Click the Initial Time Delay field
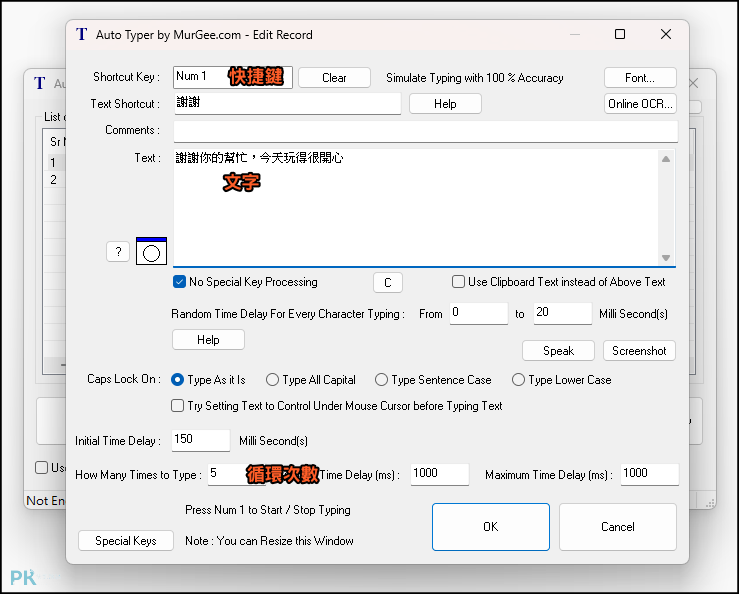 point(201,440)
